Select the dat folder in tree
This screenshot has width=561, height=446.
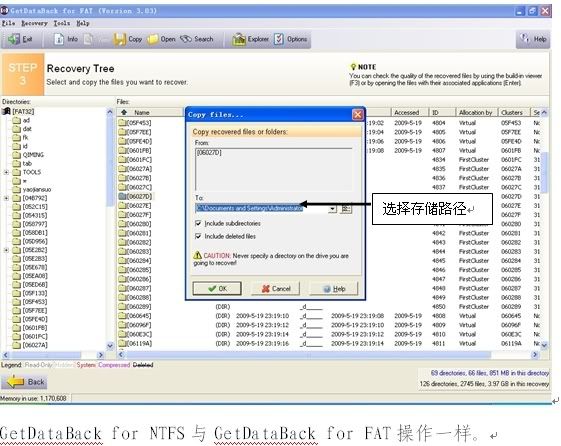click(27, 129)
